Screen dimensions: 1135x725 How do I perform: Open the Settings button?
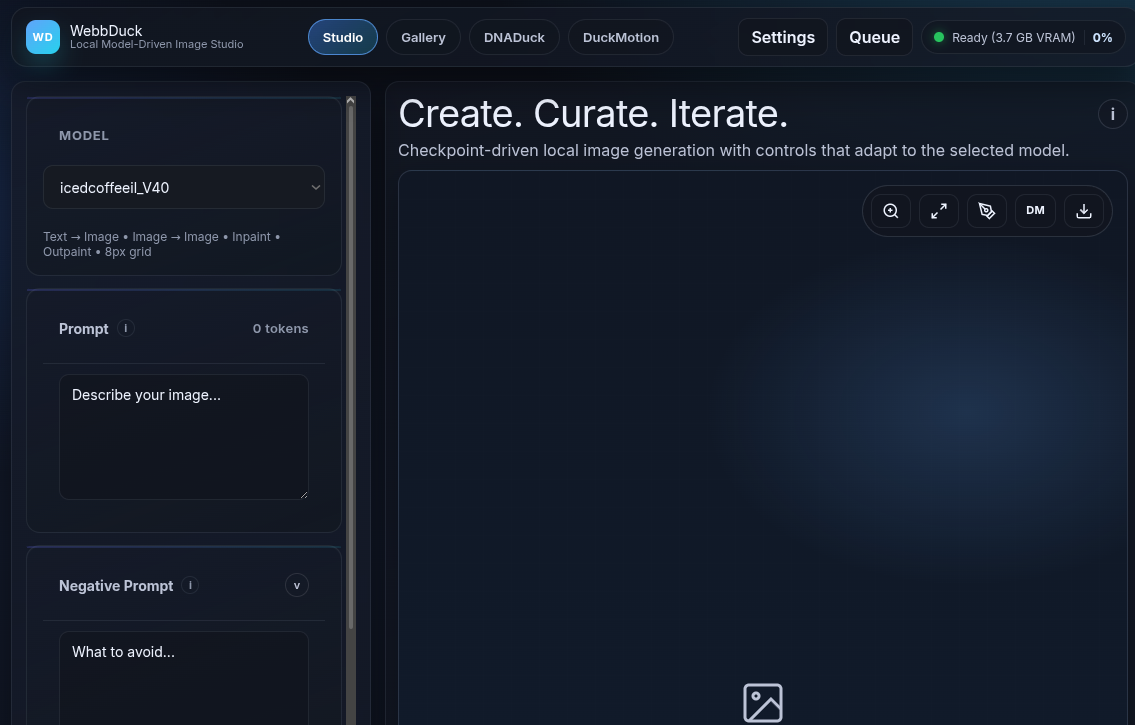coord(782,37)
